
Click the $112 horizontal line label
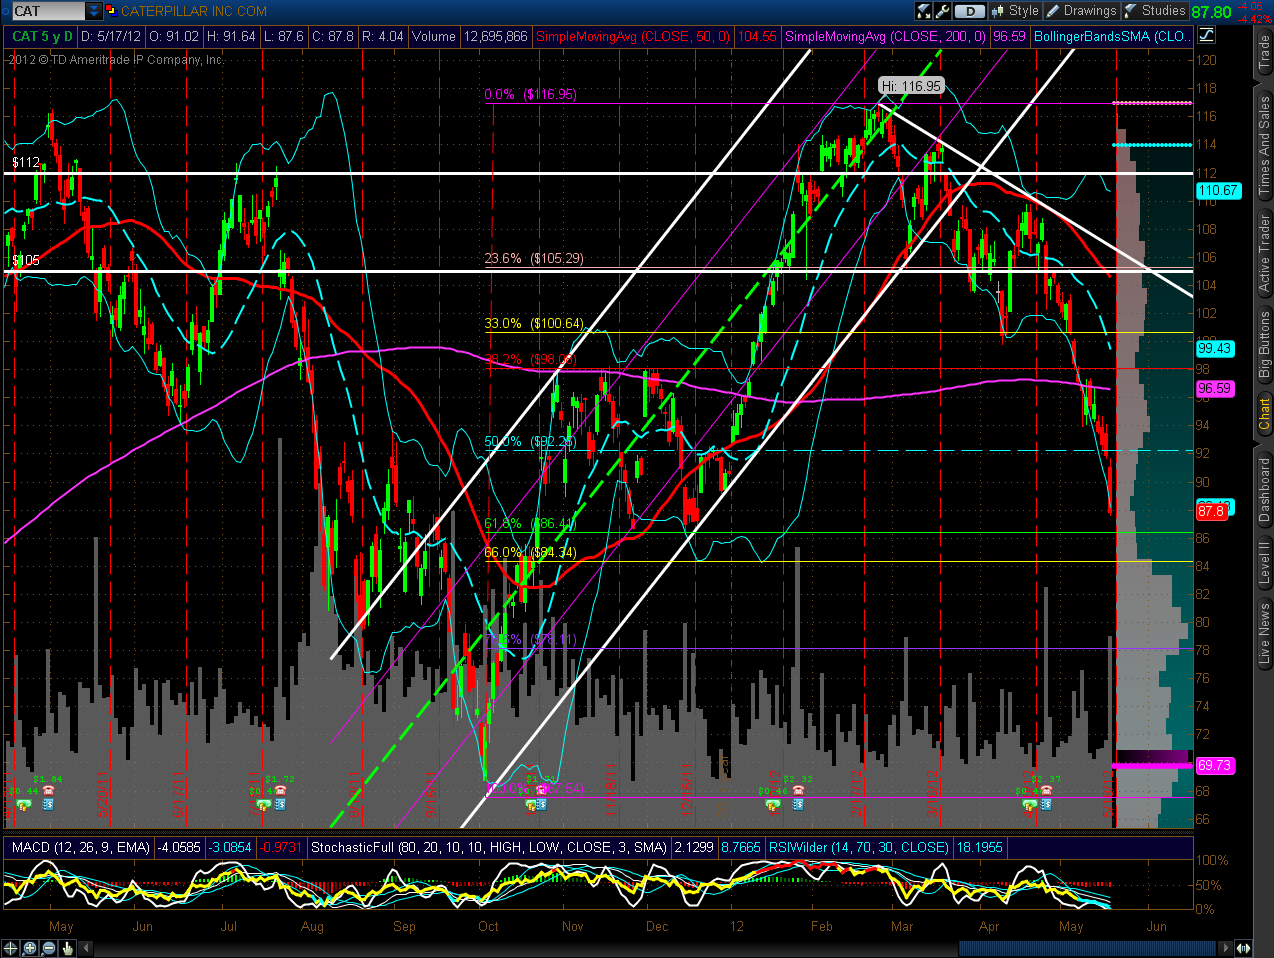pyautogui.click(x=26, y=162)
